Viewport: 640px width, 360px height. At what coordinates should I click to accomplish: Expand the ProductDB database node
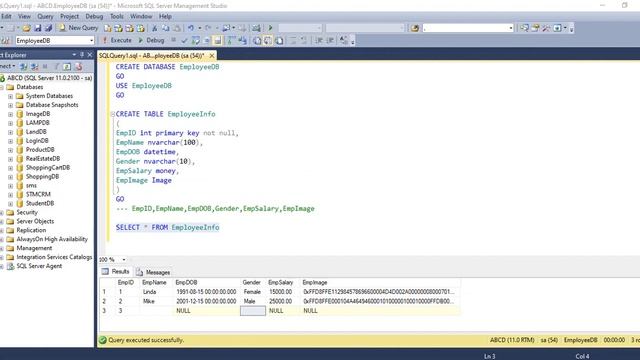pos(10,150)
